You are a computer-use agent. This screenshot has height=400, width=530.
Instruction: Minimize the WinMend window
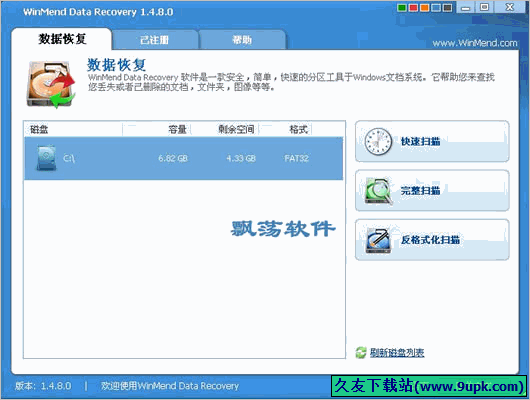(466, 7)
